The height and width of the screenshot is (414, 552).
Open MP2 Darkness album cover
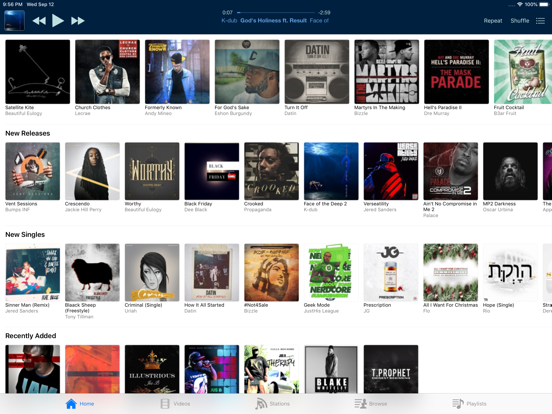(x=510, y=171)
